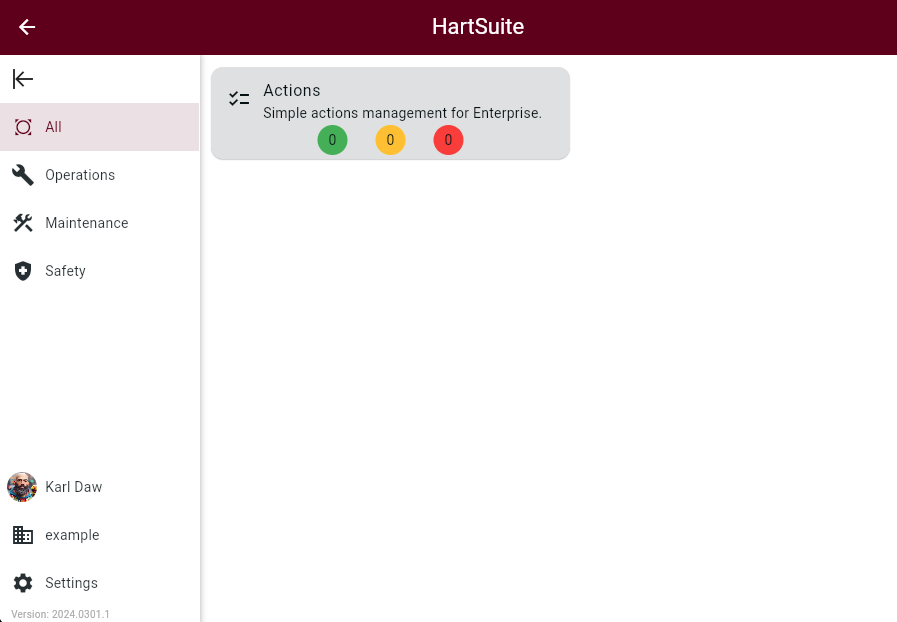Select the Safety shield icon
897x622 pixels.
22,271
